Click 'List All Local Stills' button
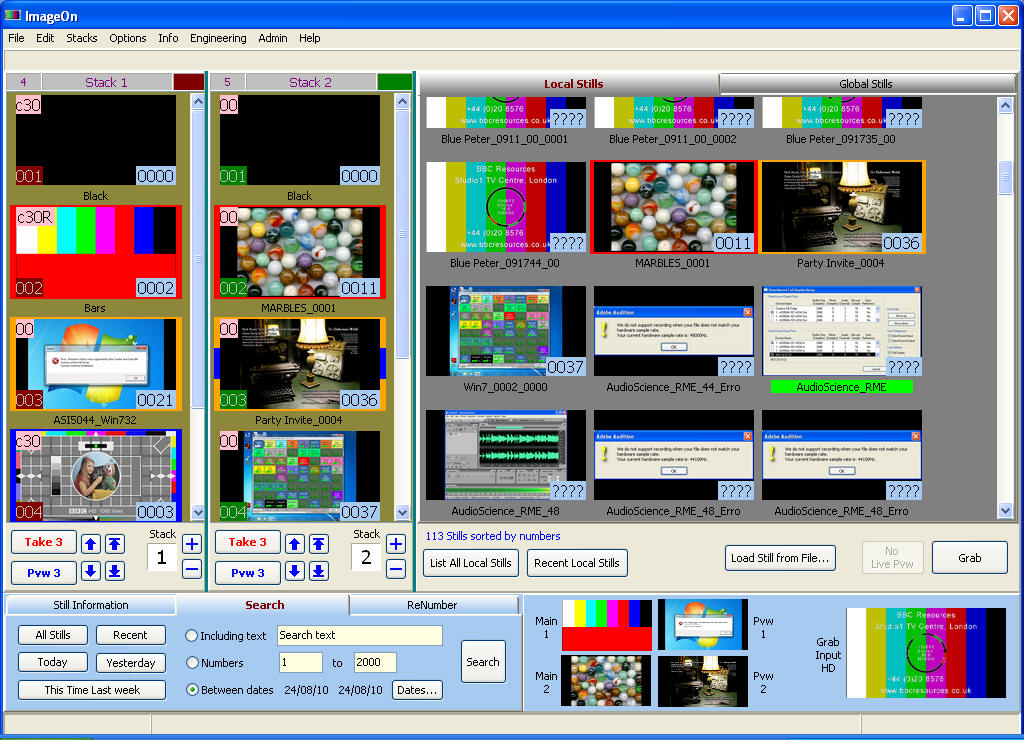 [x=470, y=563]
